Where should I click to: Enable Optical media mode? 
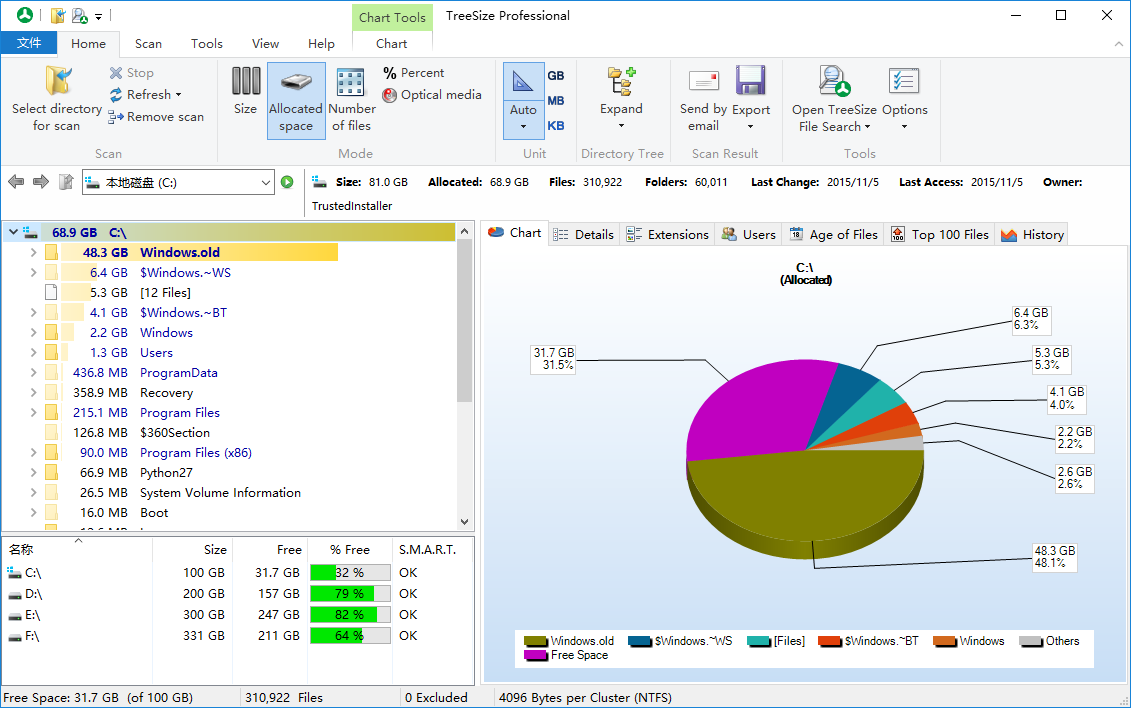point(431,95)
